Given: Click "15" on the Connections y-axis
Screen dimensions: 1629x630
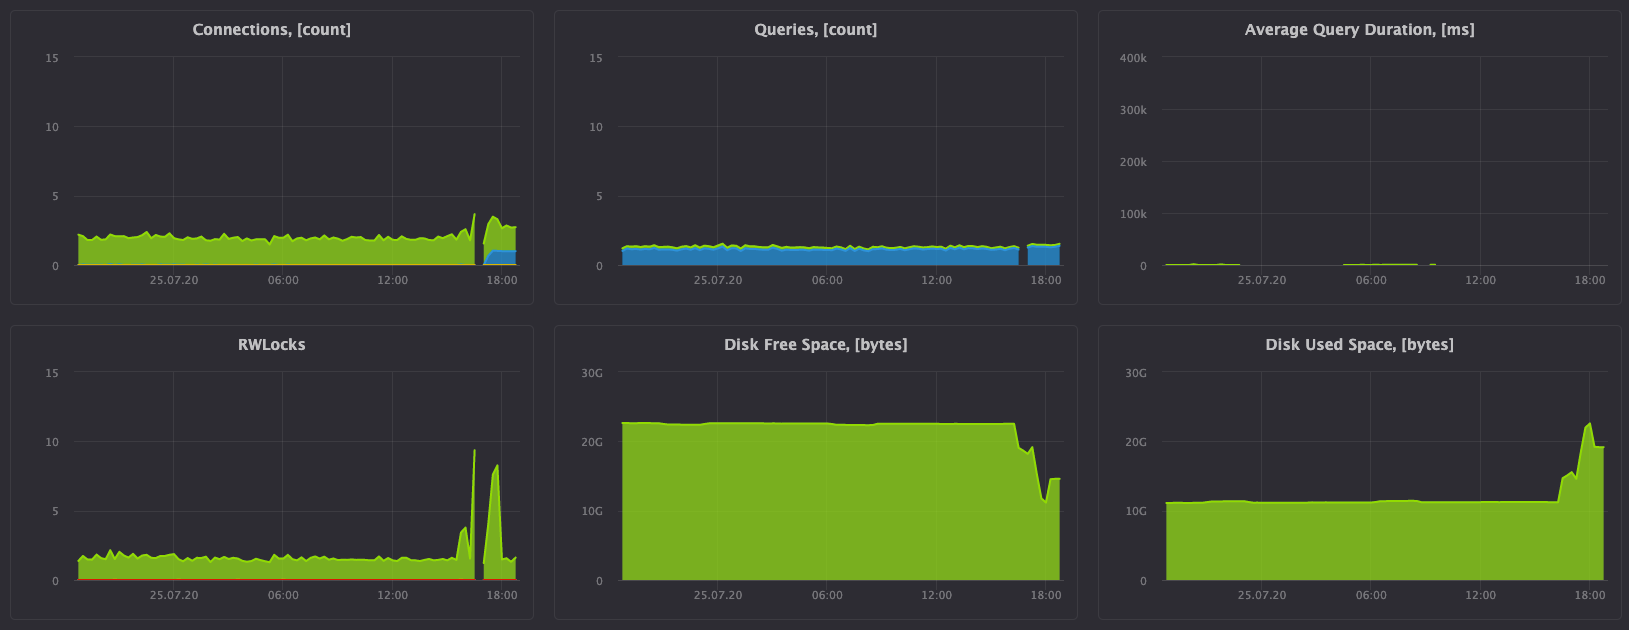Looking at the screenshot, I should [52, 58].
